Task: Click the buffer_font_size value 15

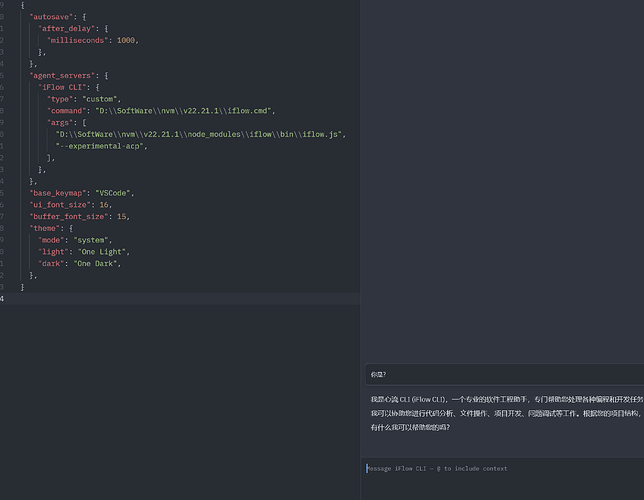Action: [x=122, y=217]
